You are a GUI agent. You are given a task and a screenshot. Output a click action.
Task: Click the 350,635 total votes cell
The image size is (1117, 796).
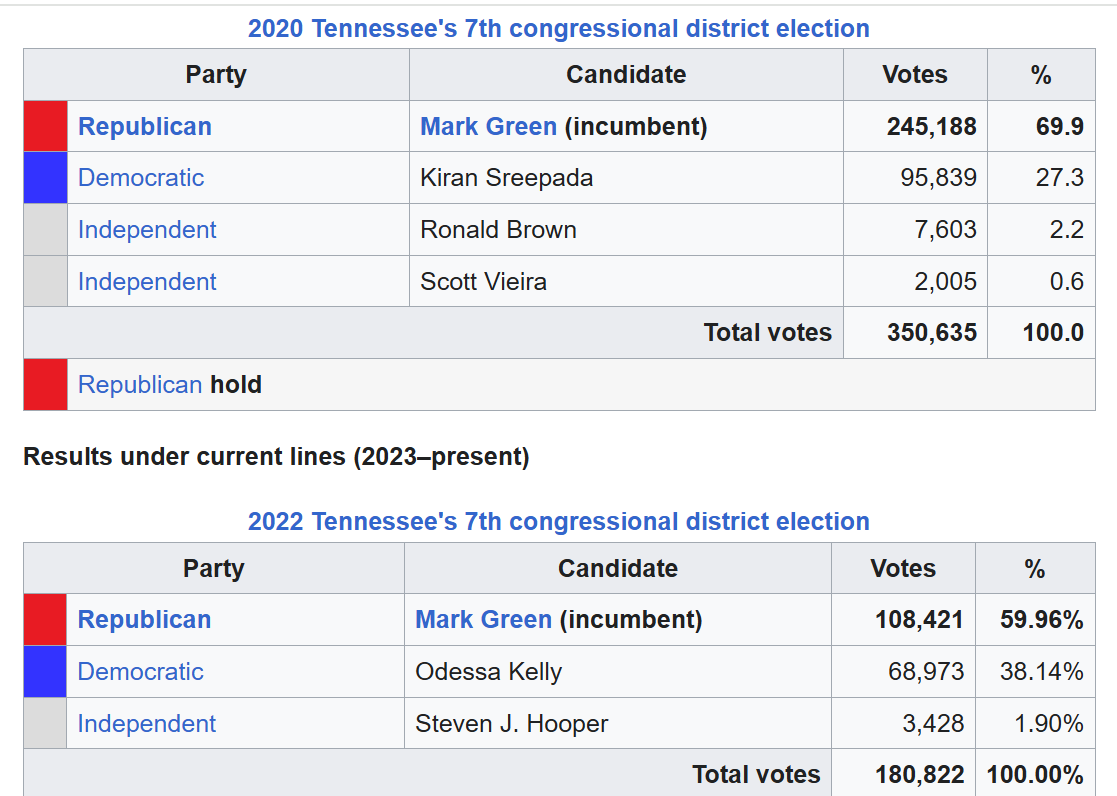[x=915, y=333]
